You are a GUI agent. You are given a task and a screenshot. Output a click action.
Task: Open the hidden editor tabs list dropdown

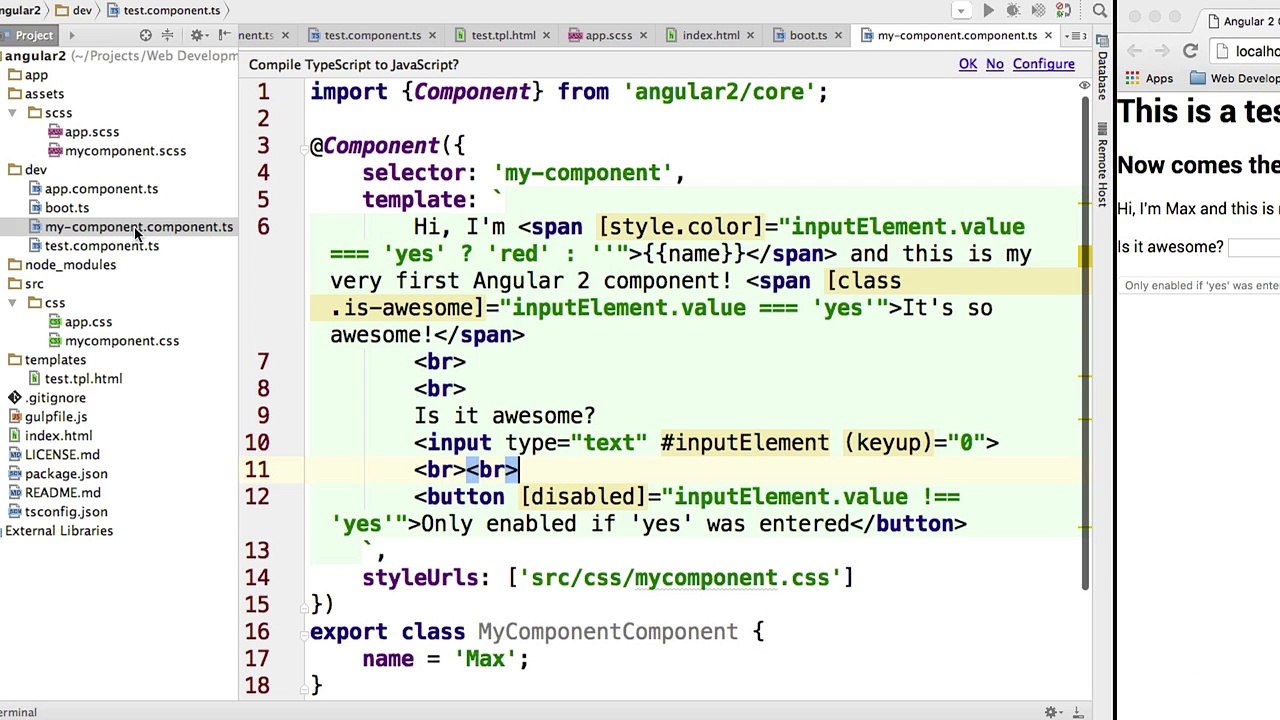(x=1077, y=36)
